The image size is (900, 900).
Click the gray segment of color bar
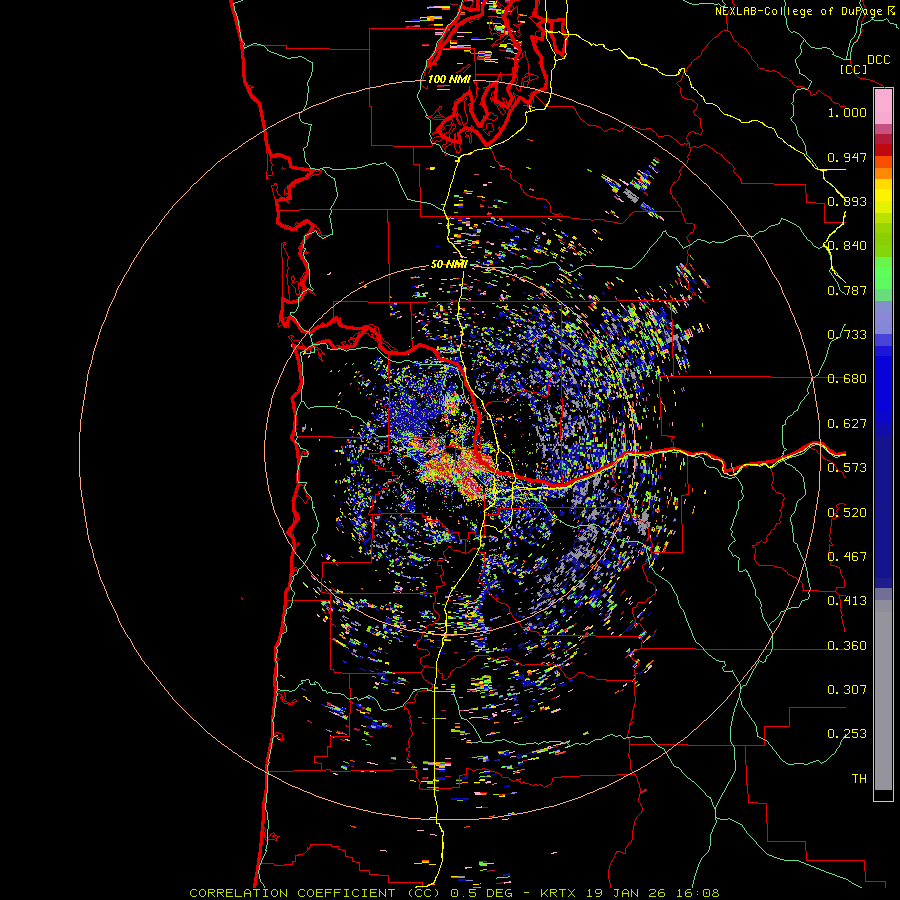point(883,695)
